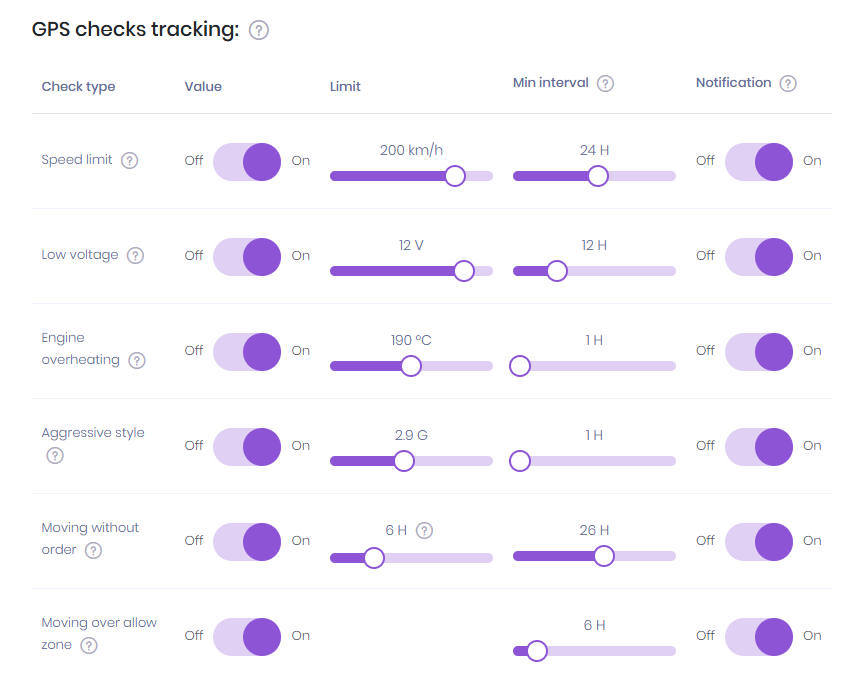Toggle Moving without order value switch
Image resolution: width=862 pixels, height=686 pixels.
click(247, 541)
